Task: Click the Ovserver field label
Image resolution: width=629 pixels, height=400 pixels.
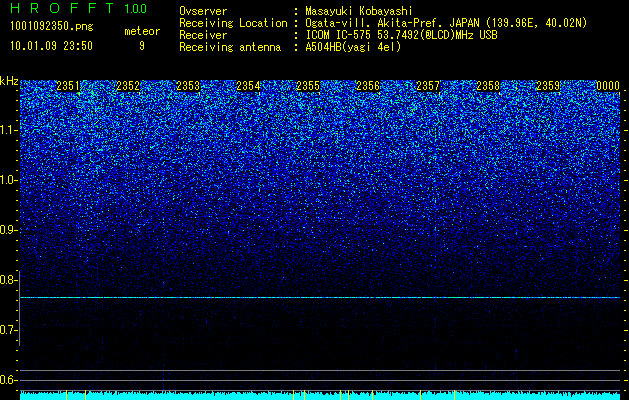Action: click(x=203, y=11)
